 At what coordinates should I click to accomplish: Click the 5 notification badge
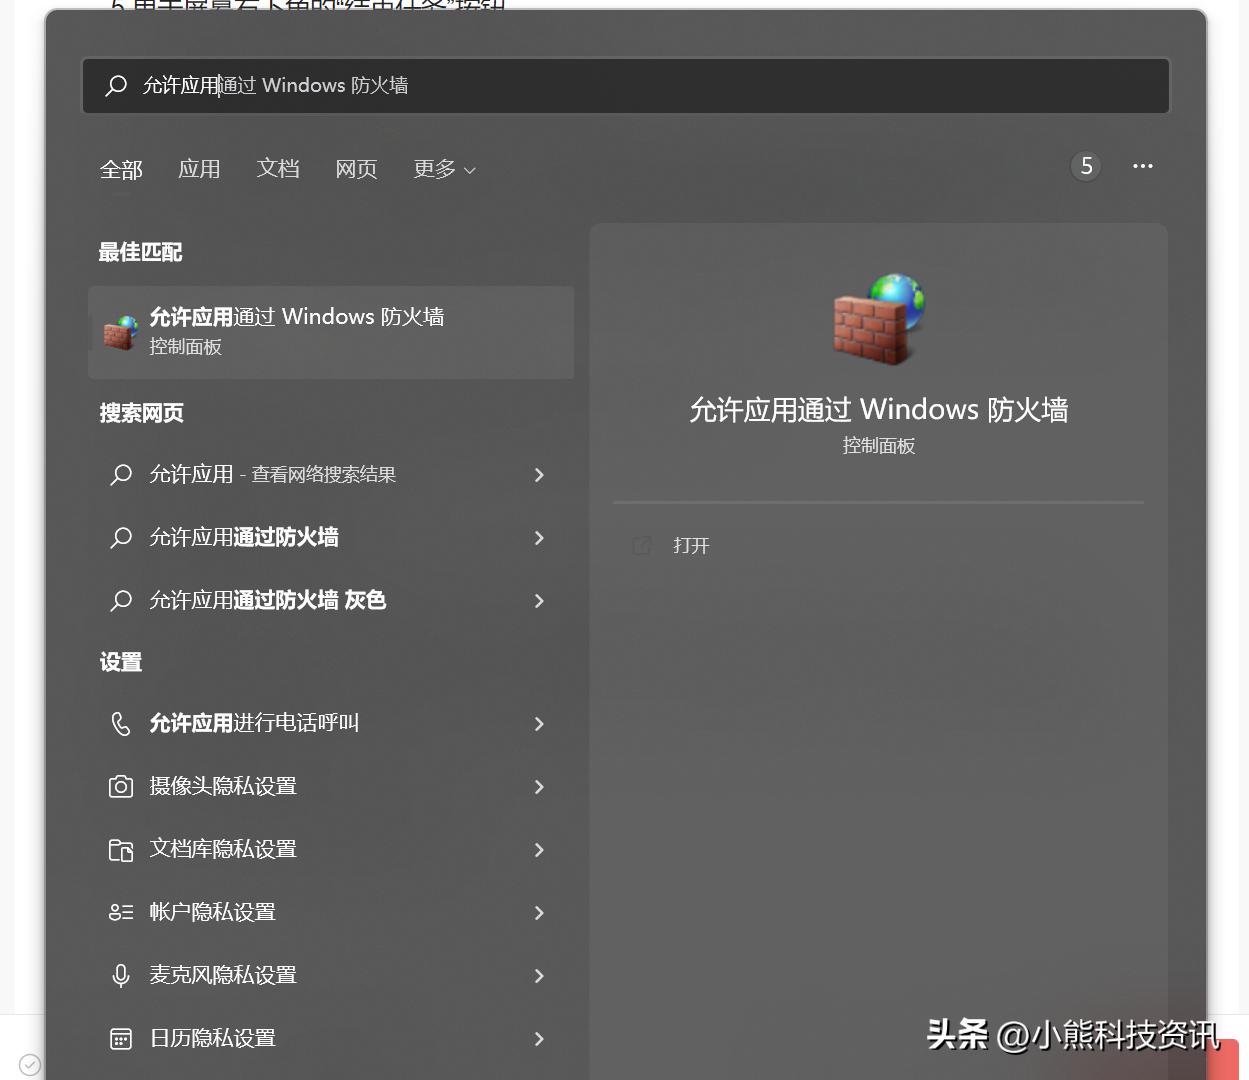tap(1085, 166)
